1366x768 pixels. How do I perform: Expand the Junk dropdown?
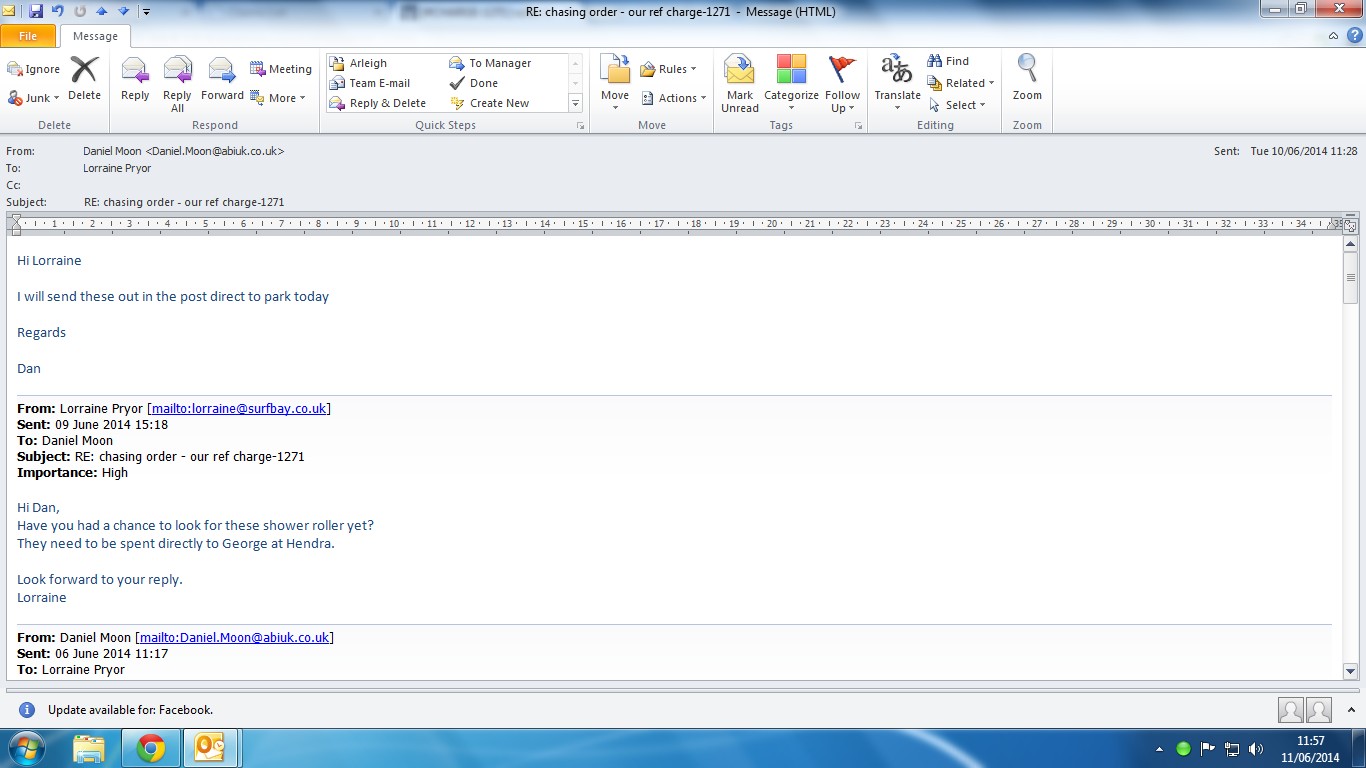pos(36,98)
